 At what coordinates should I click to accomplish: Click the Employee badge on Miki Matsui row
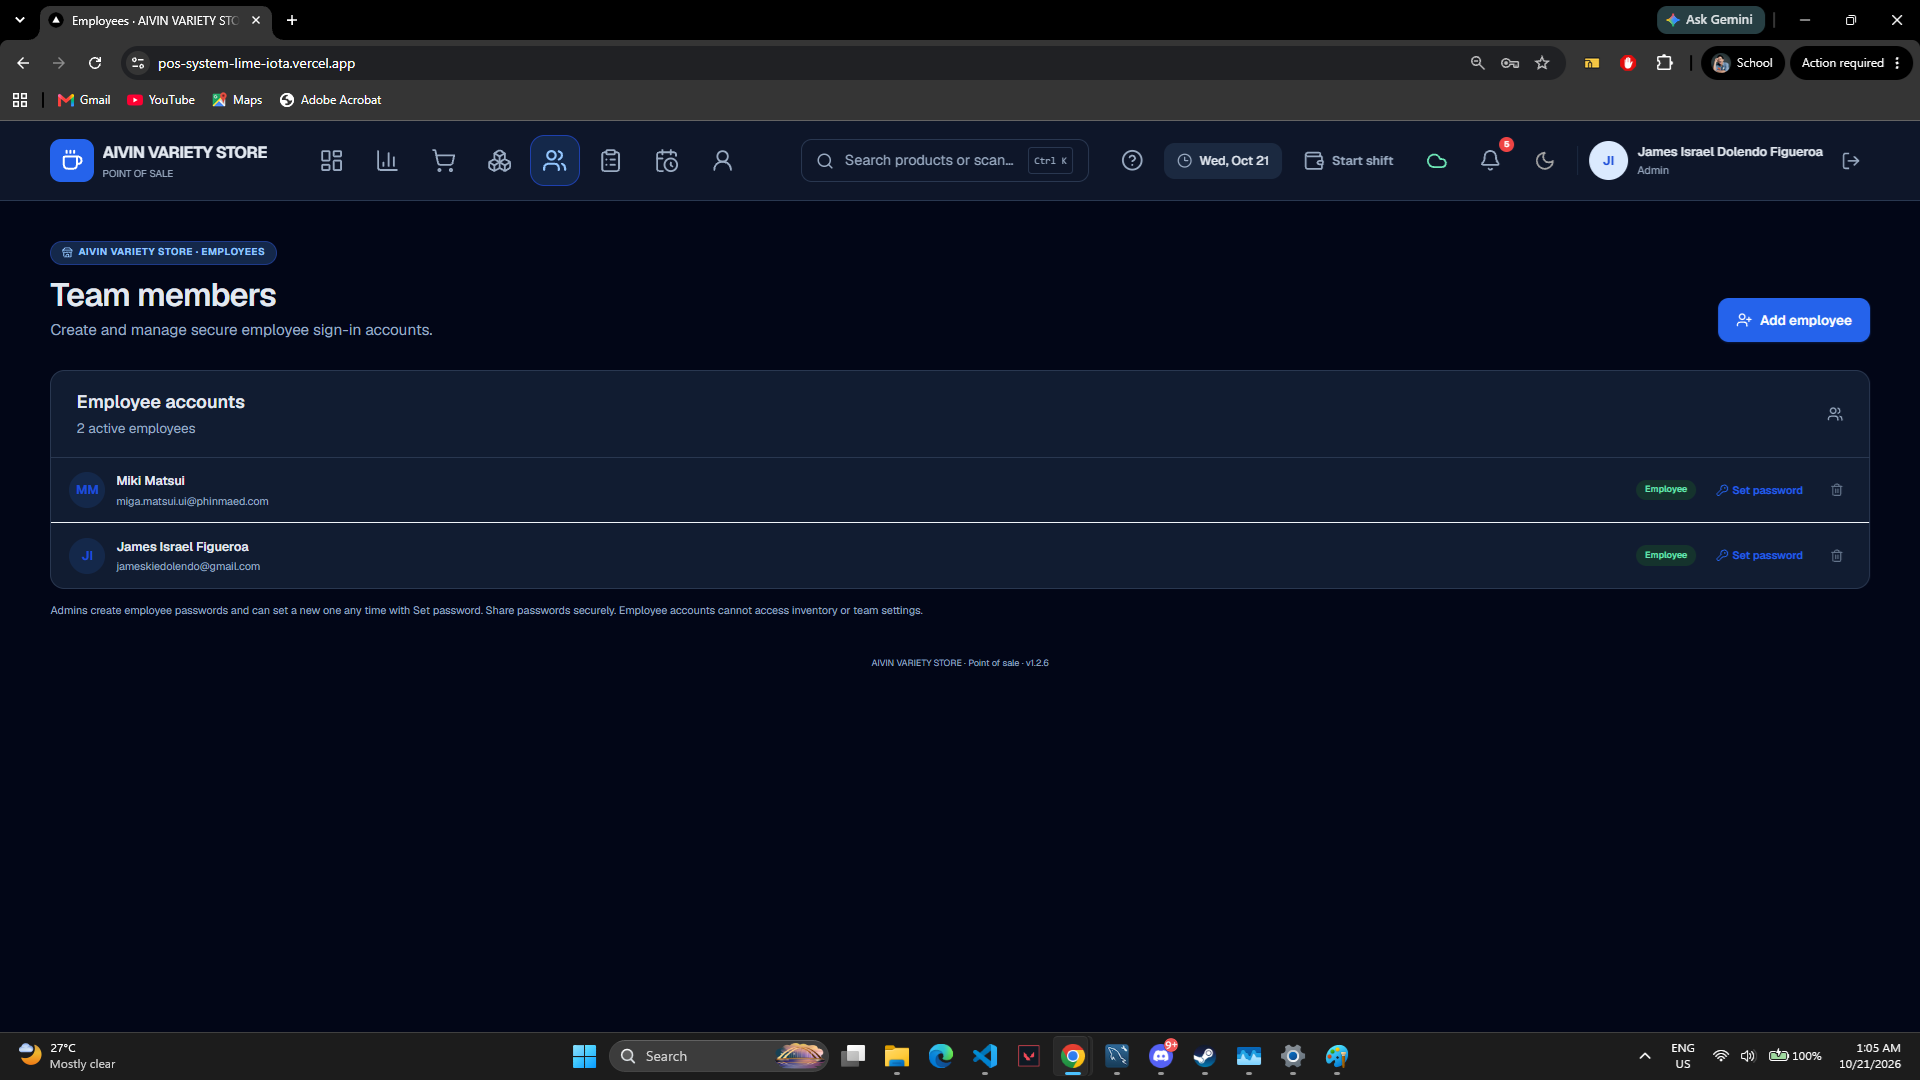point(1666,490)
